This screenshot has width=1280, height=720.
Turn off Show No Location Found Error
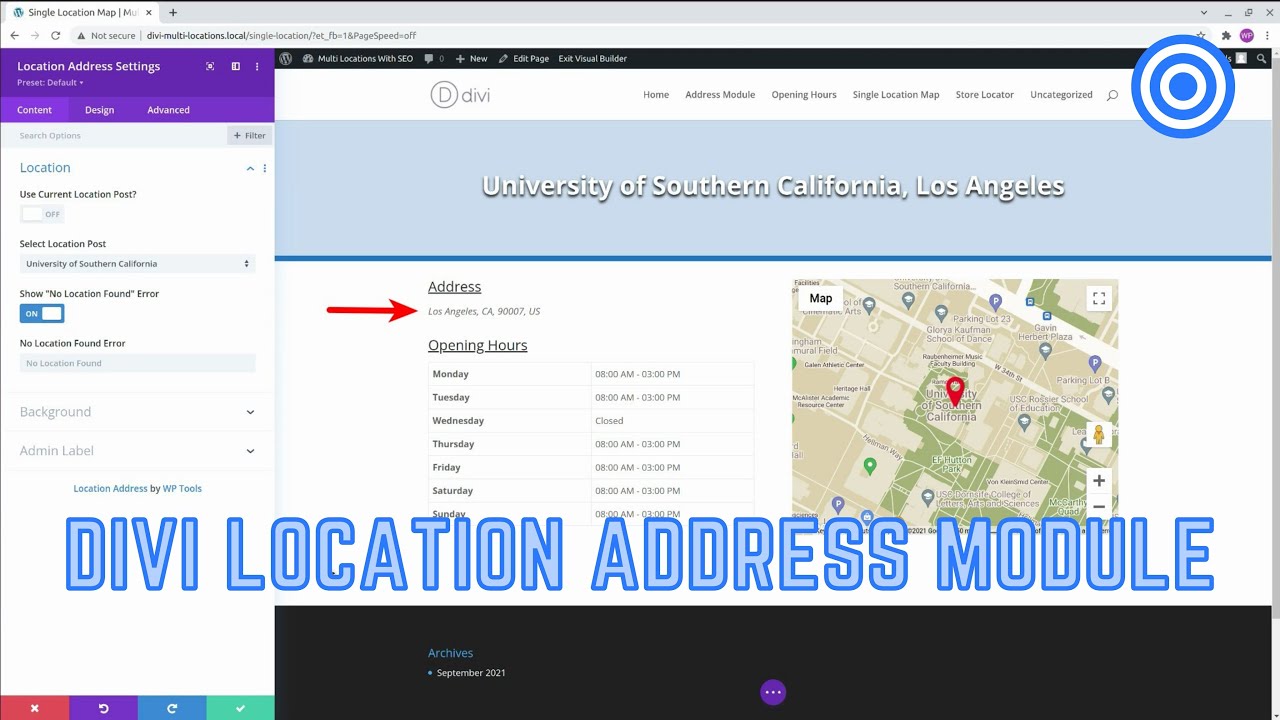coord(42,314)
